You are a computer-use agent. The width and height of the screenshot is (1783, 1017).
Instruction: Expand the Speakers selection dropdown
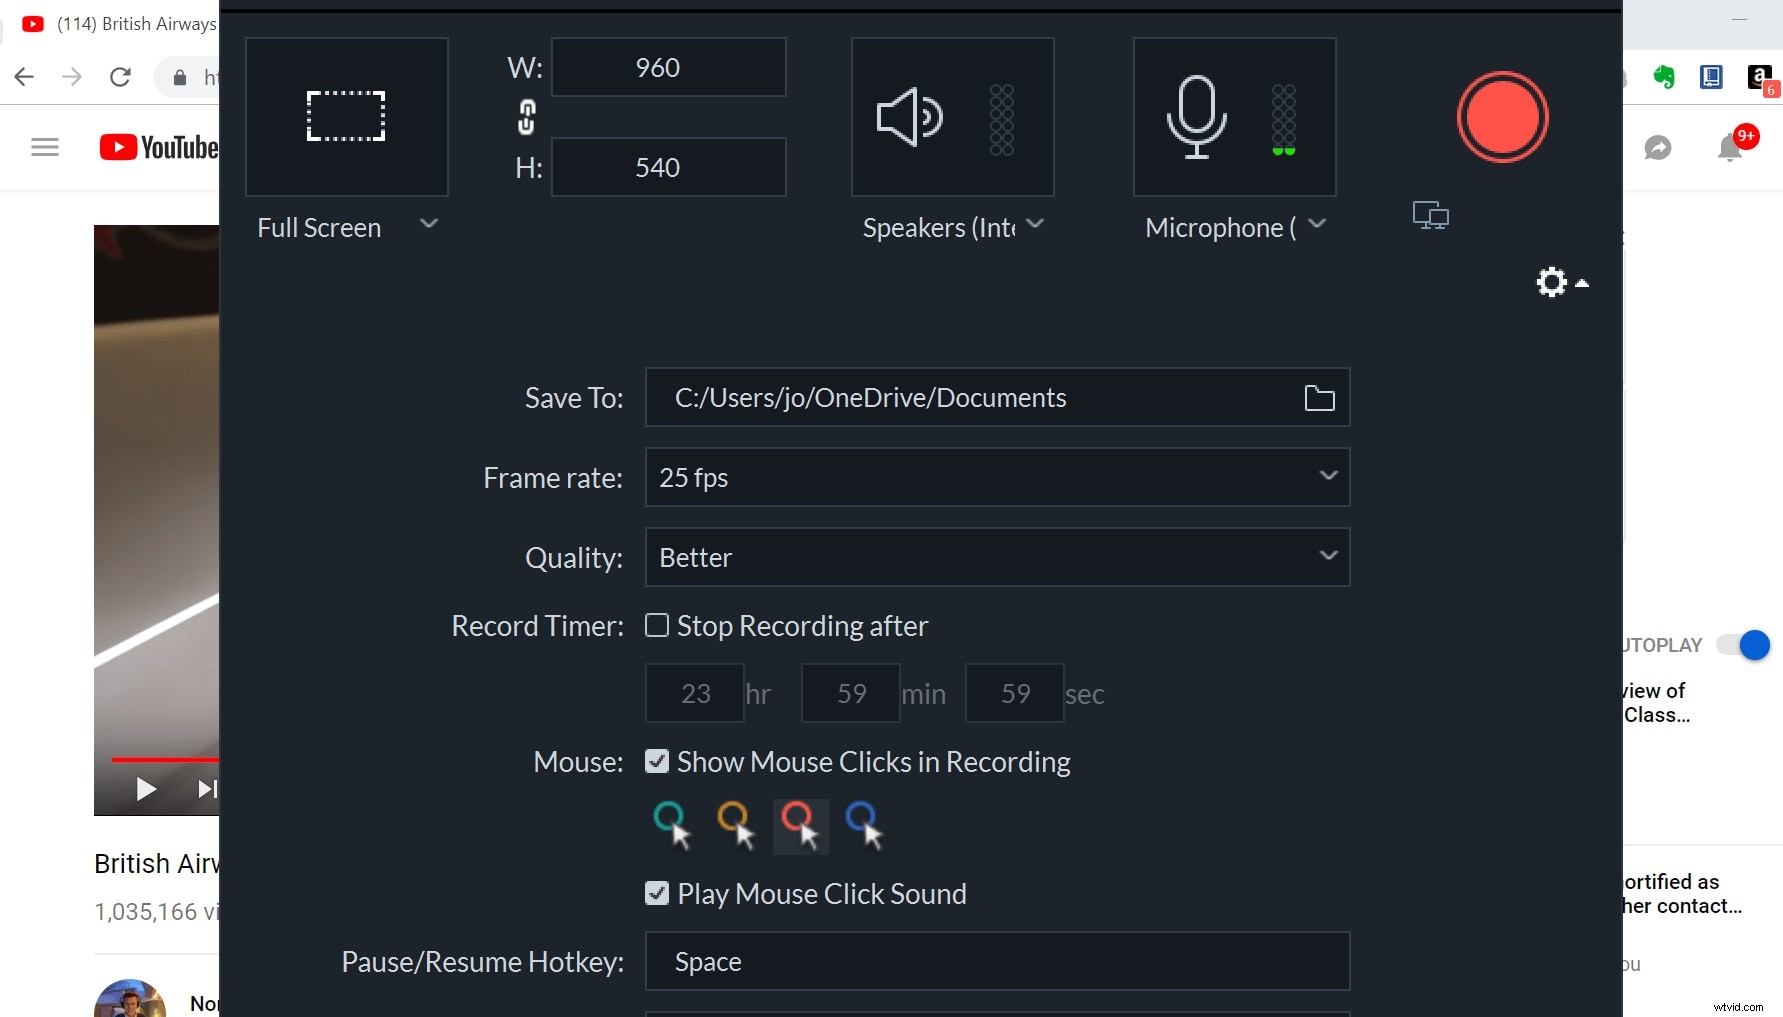[1037, 225]
